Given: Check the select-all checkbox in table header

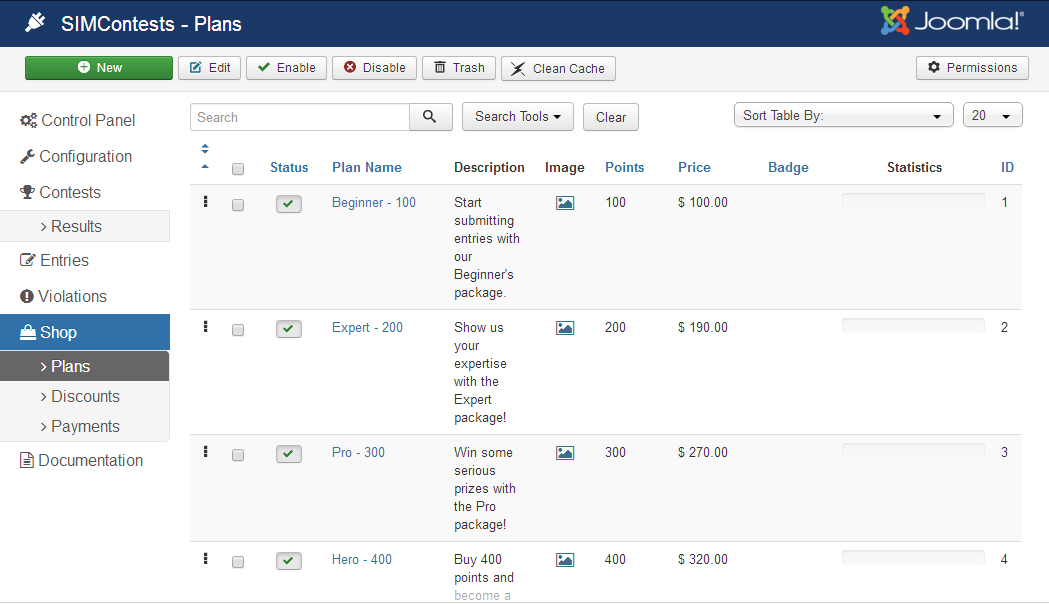Looking at the screenshot, I should click(x=237, y=169).
